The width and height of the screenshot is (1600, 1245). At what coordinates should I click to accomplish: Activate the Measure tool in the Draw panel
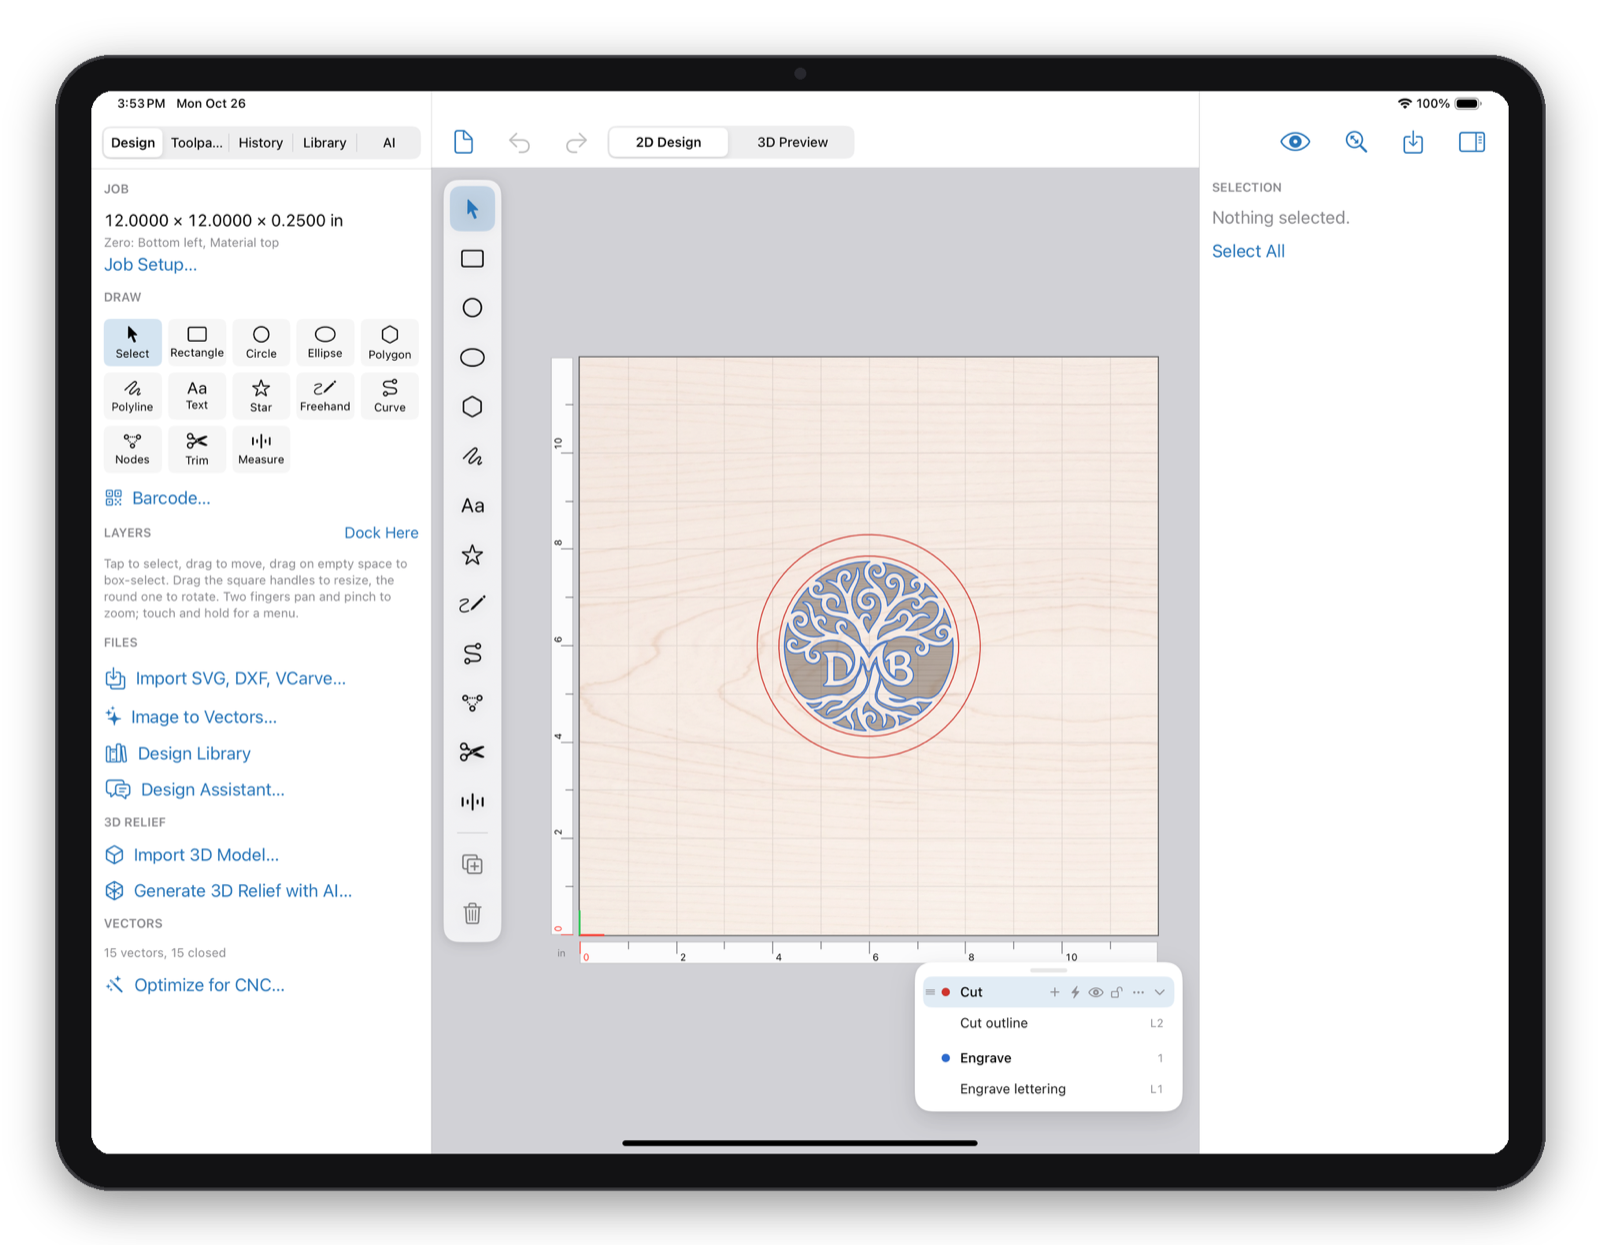[261, 448]
